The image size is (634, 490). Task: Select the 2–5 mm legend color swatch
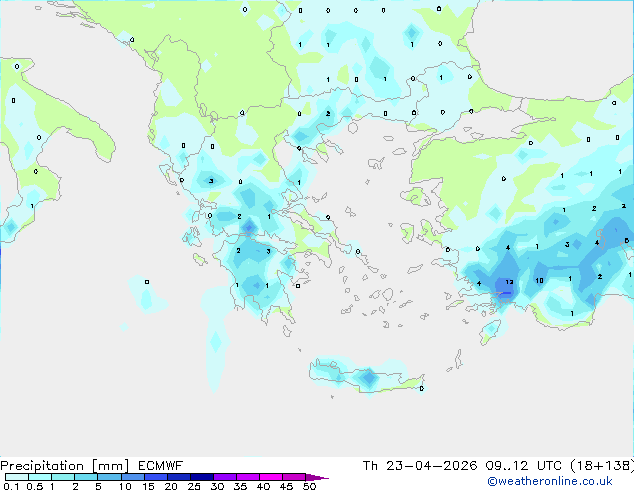pos(86,477)
